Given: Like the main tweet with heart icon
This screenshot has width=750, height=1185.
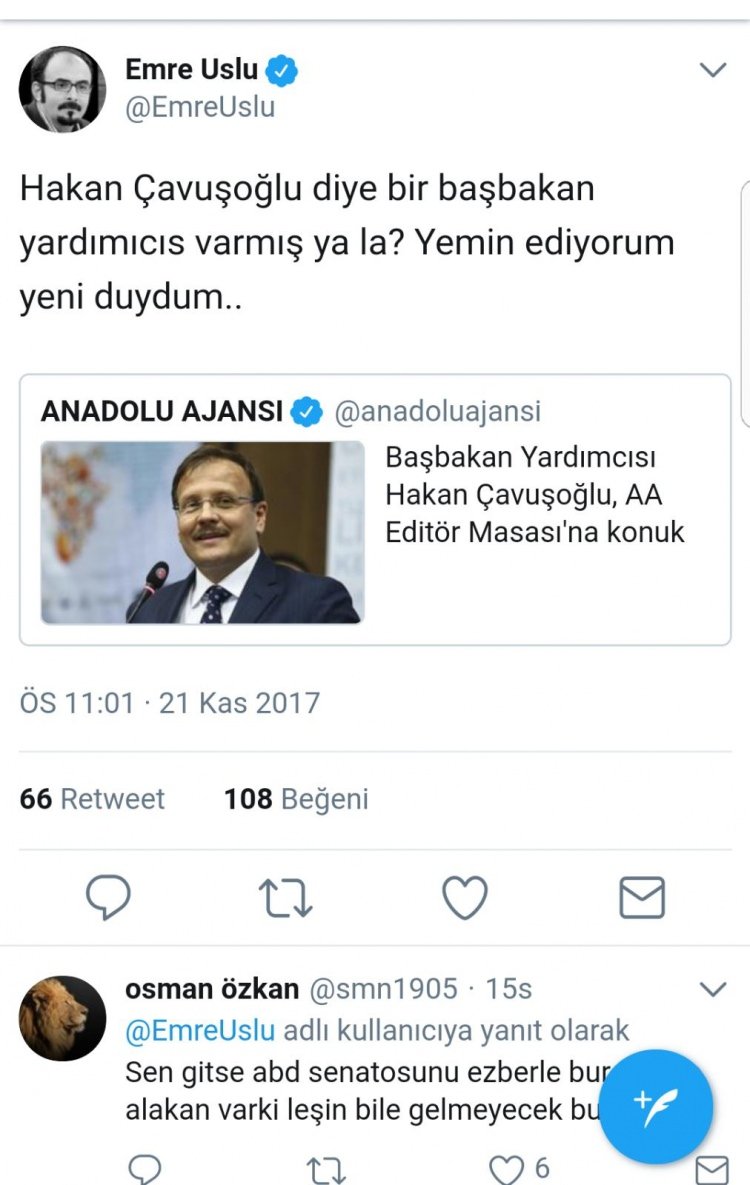Looking at the screenshot, I should click(464, 898).
